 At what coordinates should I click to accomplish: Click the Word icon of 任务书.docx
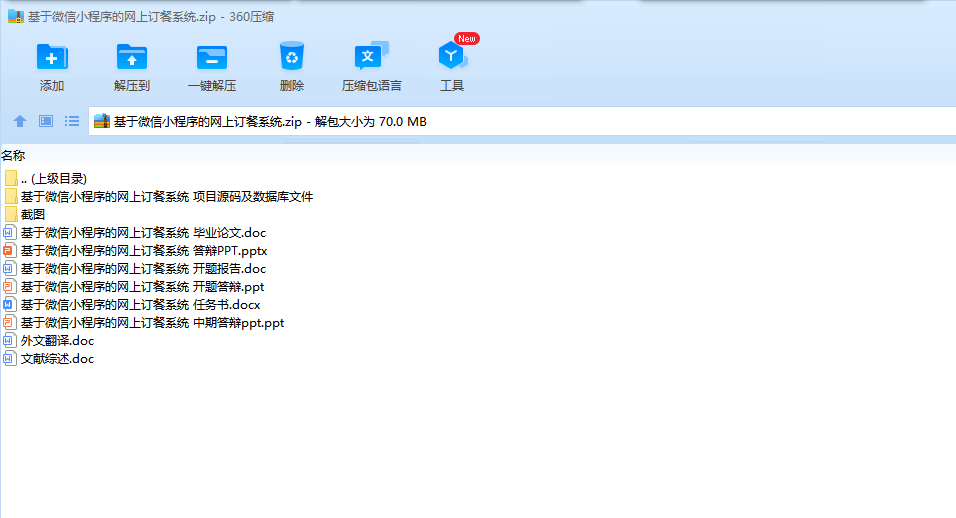[x=9, y=305]
